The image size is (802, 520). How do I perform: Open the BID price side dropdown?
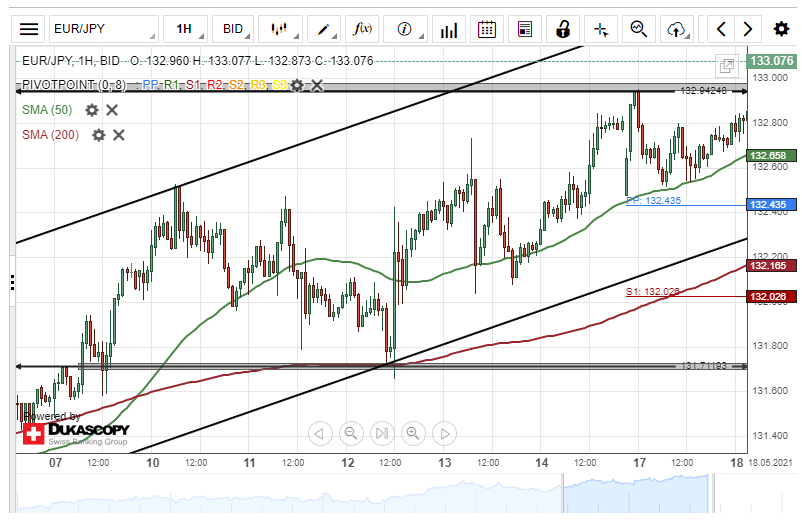coord(233,30)
